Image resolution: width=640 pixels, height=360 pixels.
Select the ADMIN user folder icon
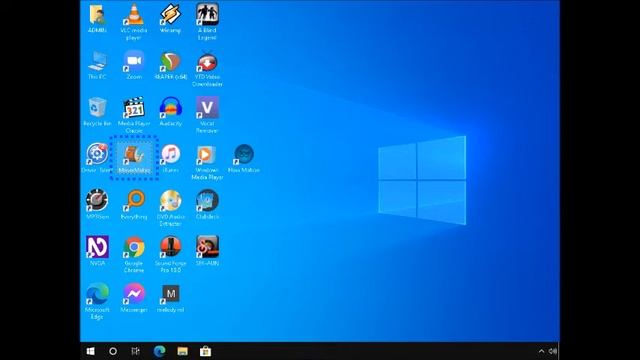[x=97, y=15]
